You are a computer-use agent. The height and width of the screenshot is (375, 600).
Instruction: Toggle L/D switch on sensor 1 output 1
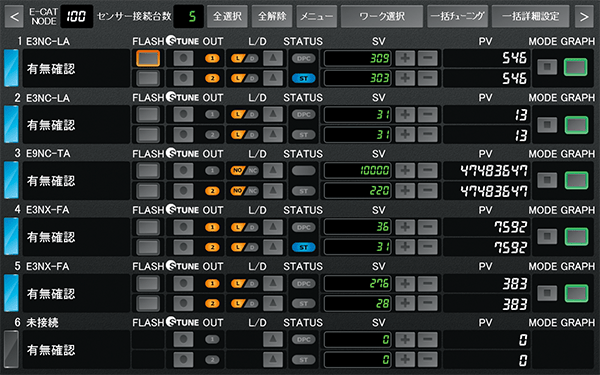click(x=245, y=58)
